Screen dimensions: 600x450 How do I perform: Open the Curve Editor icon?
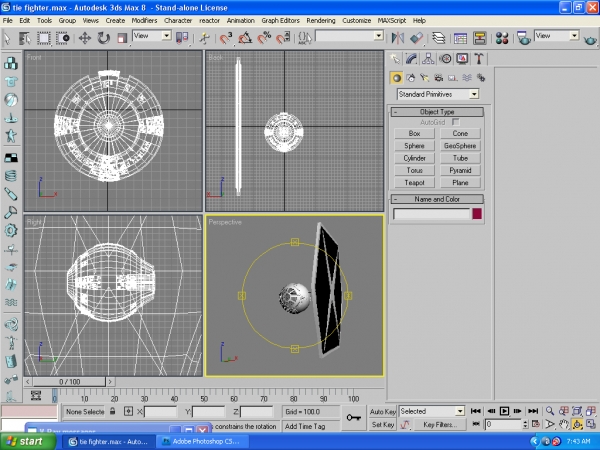[460, 38]
